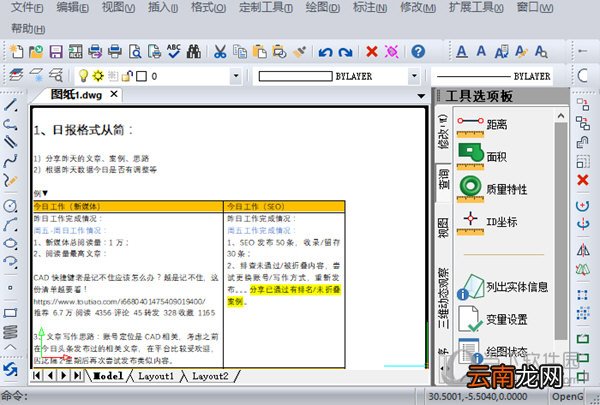Save the drawing with Save icon
Screen dimensions: 600x405
tap(56, 51)
